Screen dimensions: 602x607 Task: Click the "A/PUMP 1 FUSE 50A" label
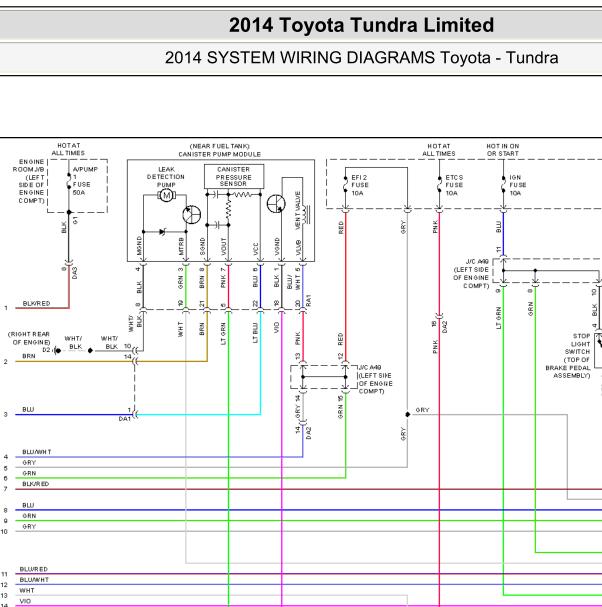pos(85,181)
